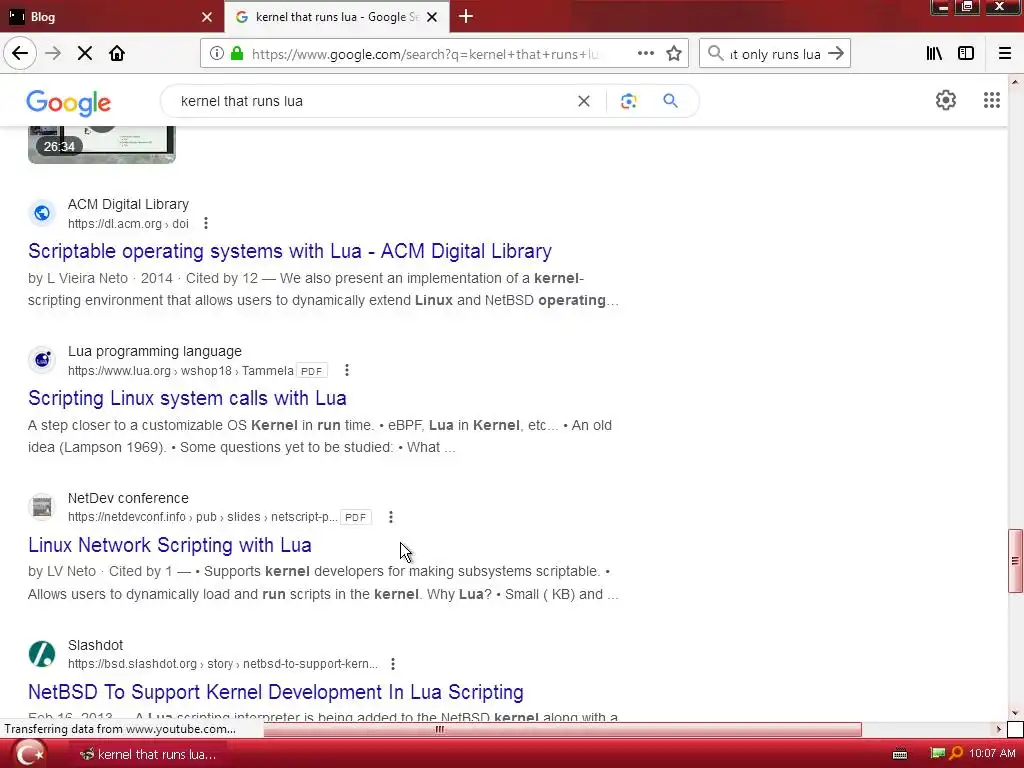Close the Google search tab
The width and height of the screenshot is (1024, 768).
pyautogui.click(x=432, y=17)
